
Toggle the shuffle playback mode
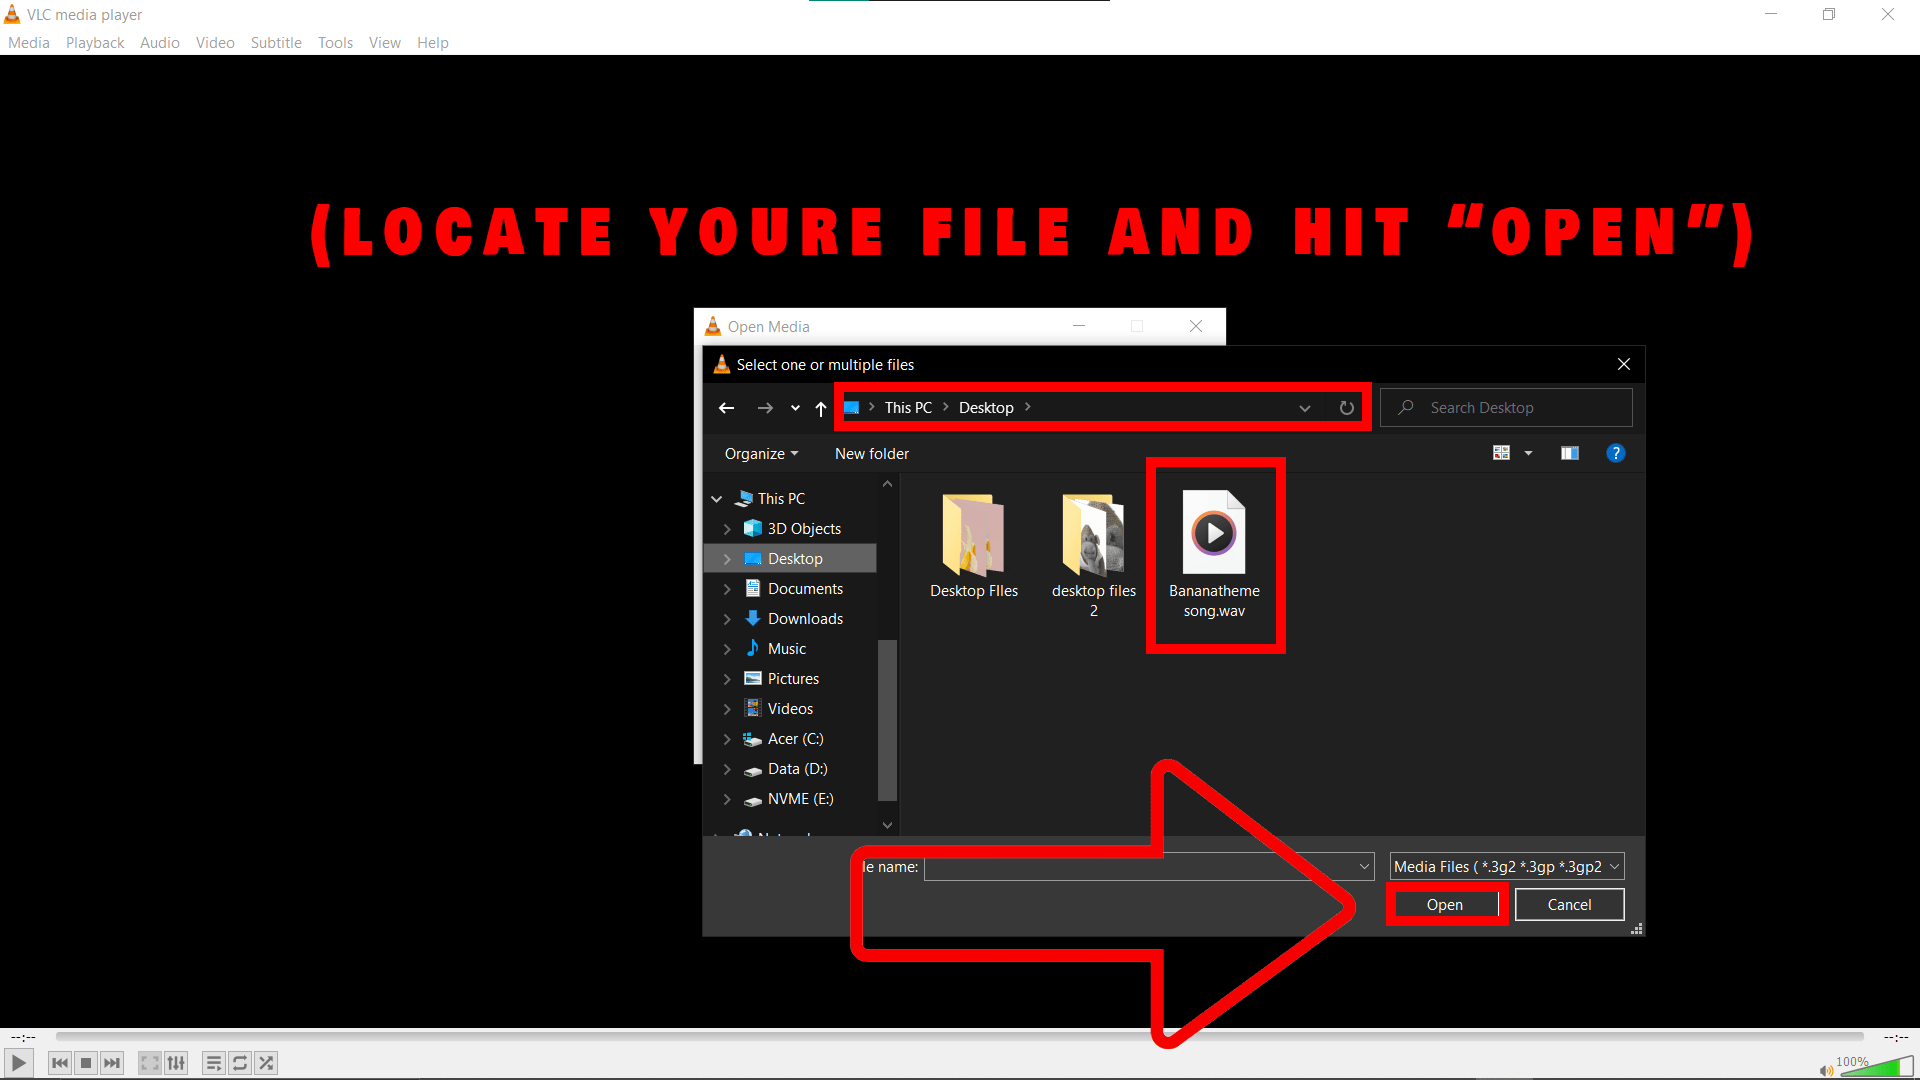coord(265,1062)
